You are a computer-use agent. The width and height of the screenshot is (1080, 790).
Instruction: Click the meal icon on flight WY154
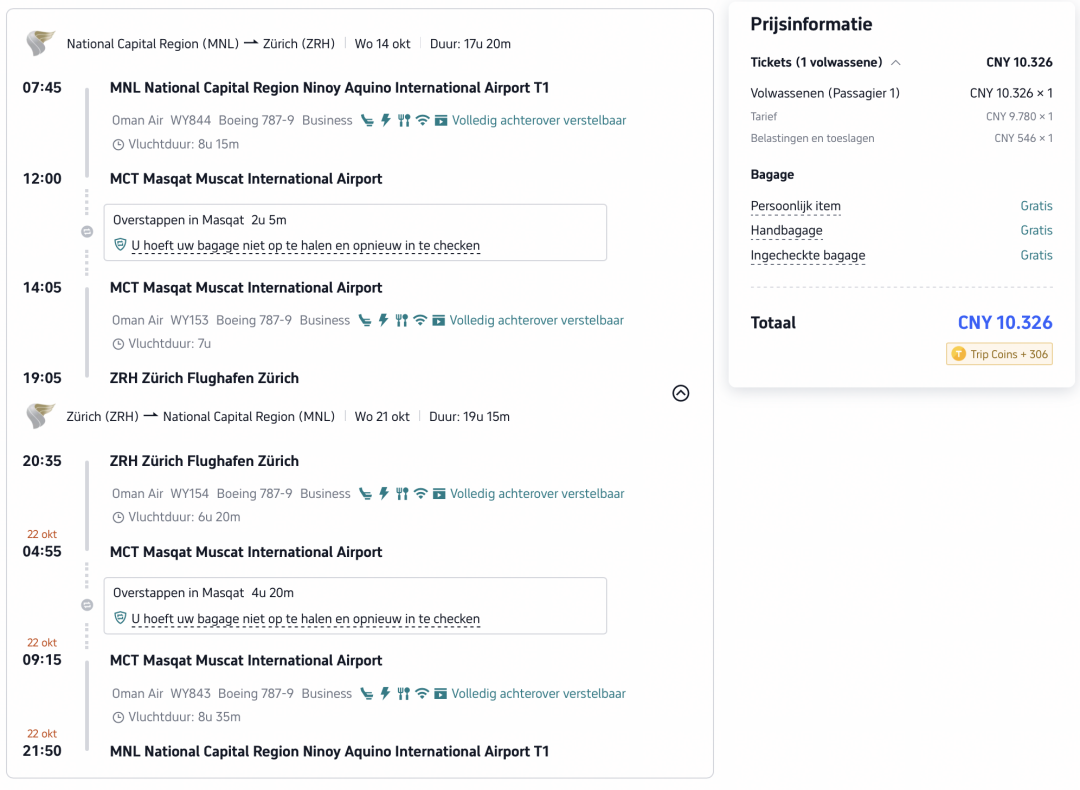point(402,494)
